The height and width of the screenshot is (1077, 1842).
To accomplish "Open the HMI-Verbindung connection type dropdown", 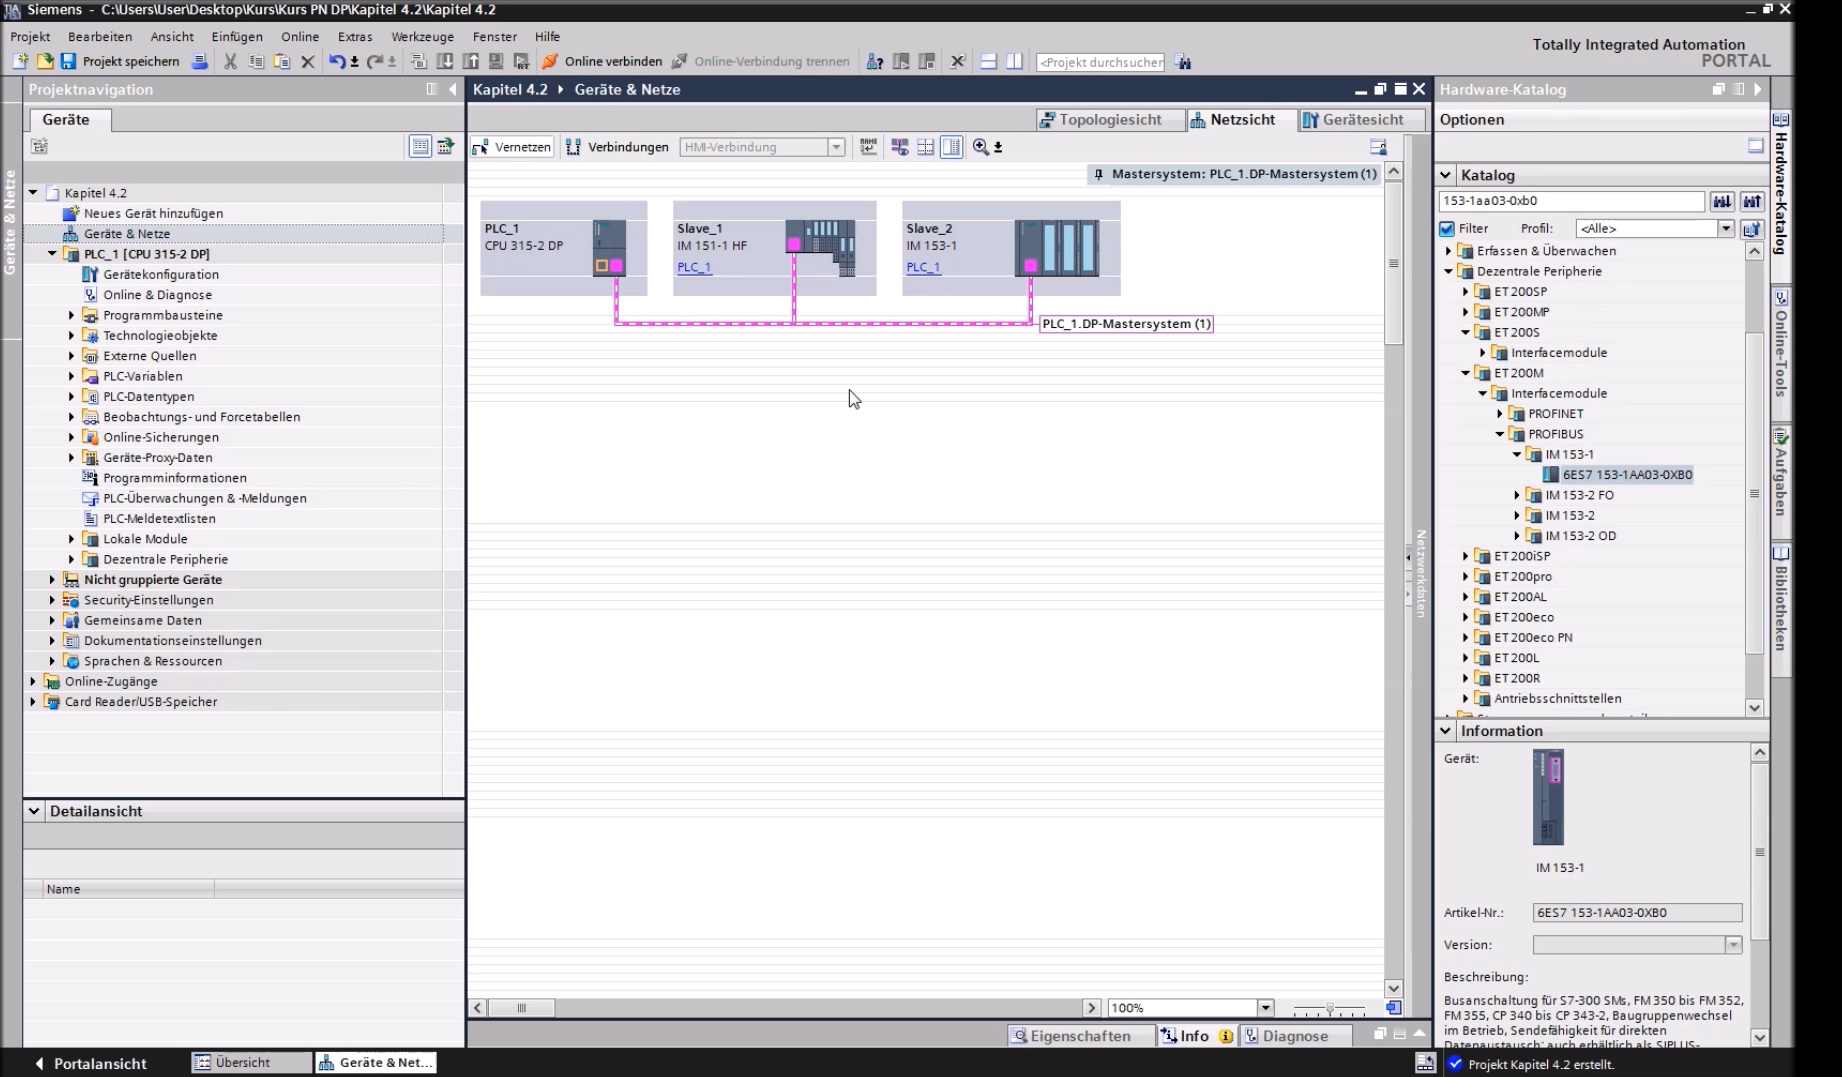I will click(836, 147).
